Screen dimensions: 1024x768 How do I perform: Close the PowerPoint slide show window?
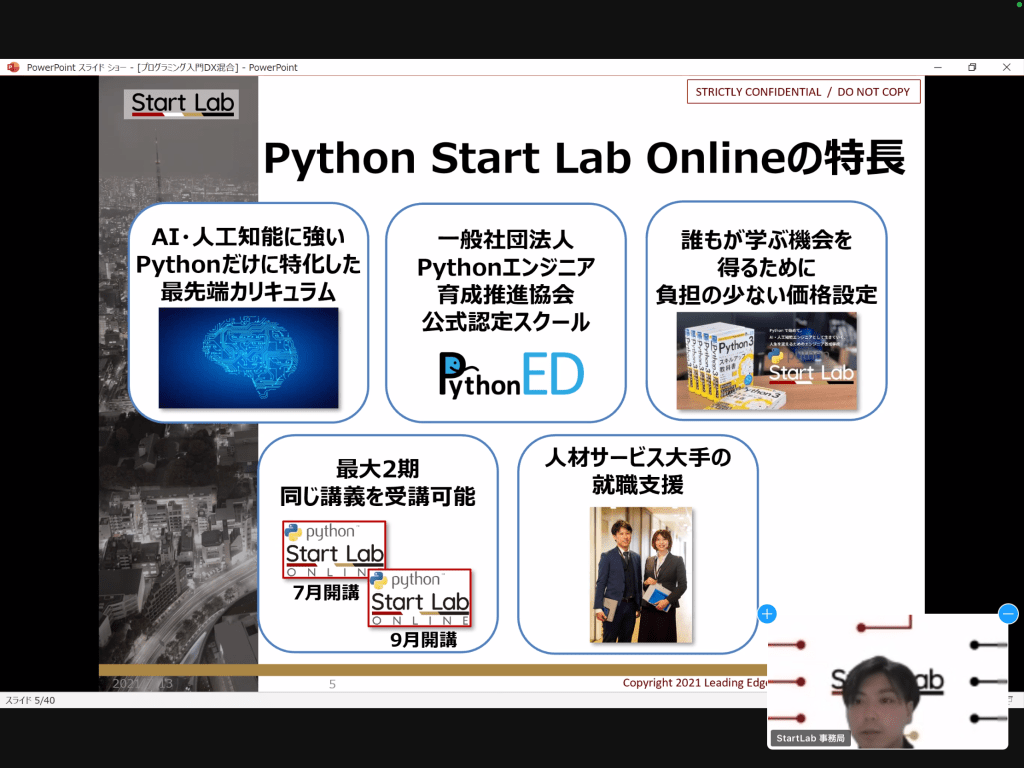(1004, 67)
